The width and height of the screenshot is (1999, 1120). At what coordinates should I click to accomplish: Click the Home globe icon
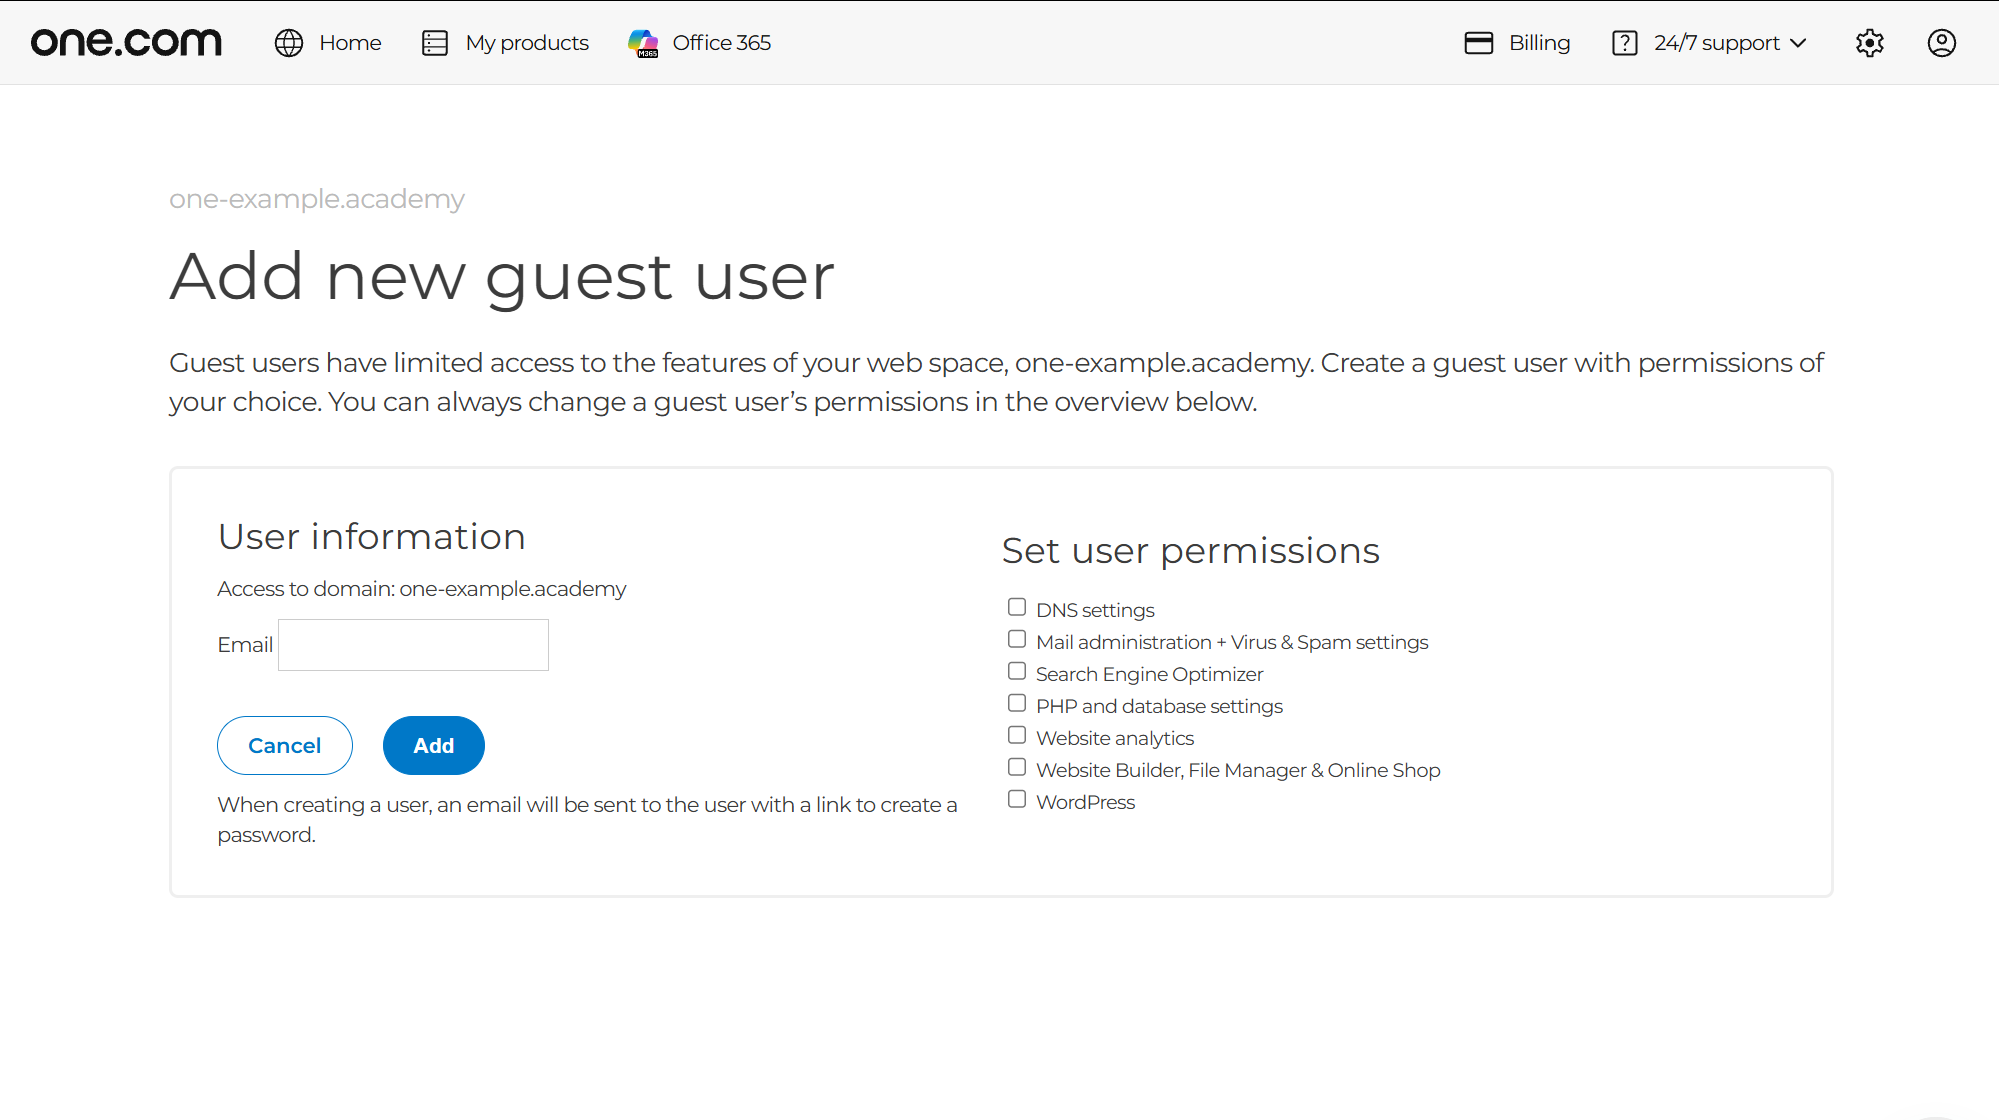pyautogui.click(x=289, y=43)
